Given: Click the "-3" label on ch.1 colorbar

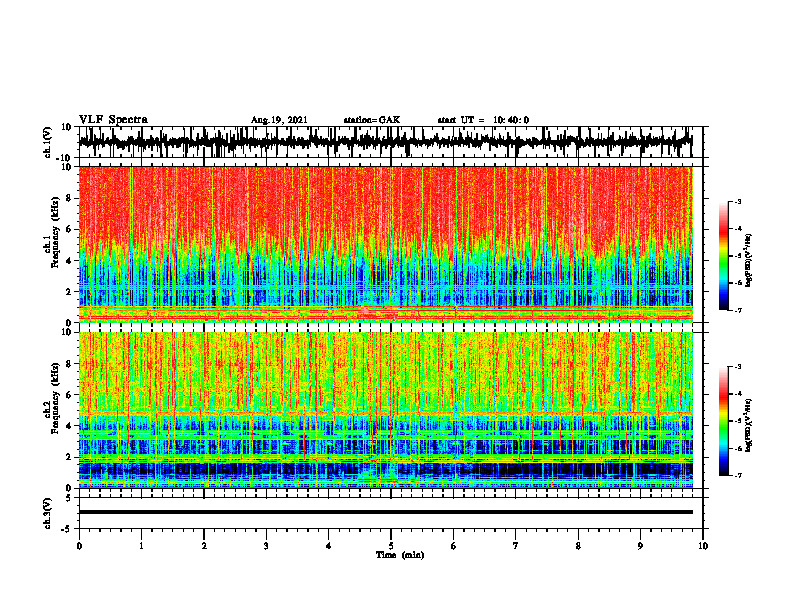Looking at the screenshot, I should click(x=738, y=202).
